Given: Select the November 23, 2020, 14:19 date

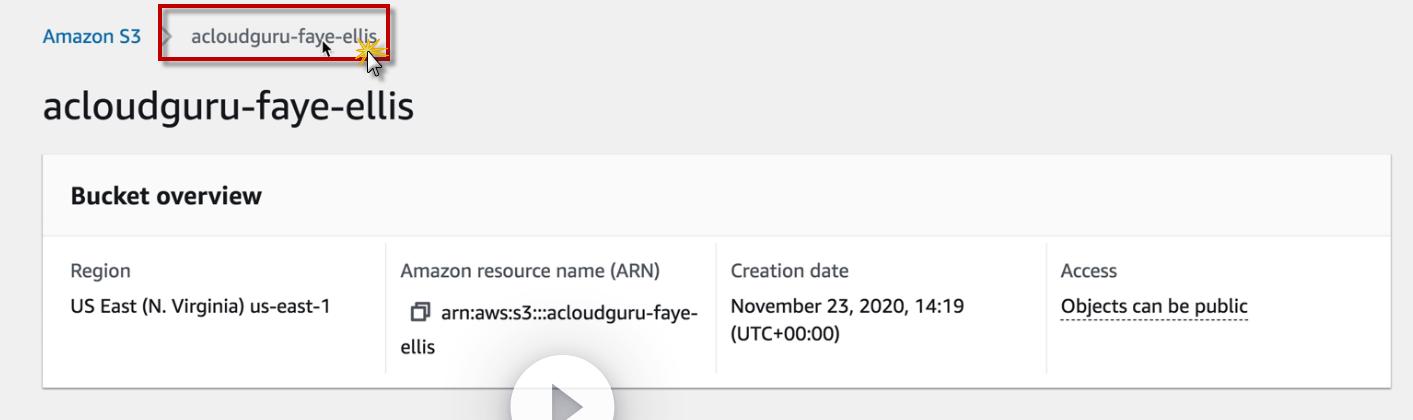Looking at the screenshot, I should tap(847, 306).
